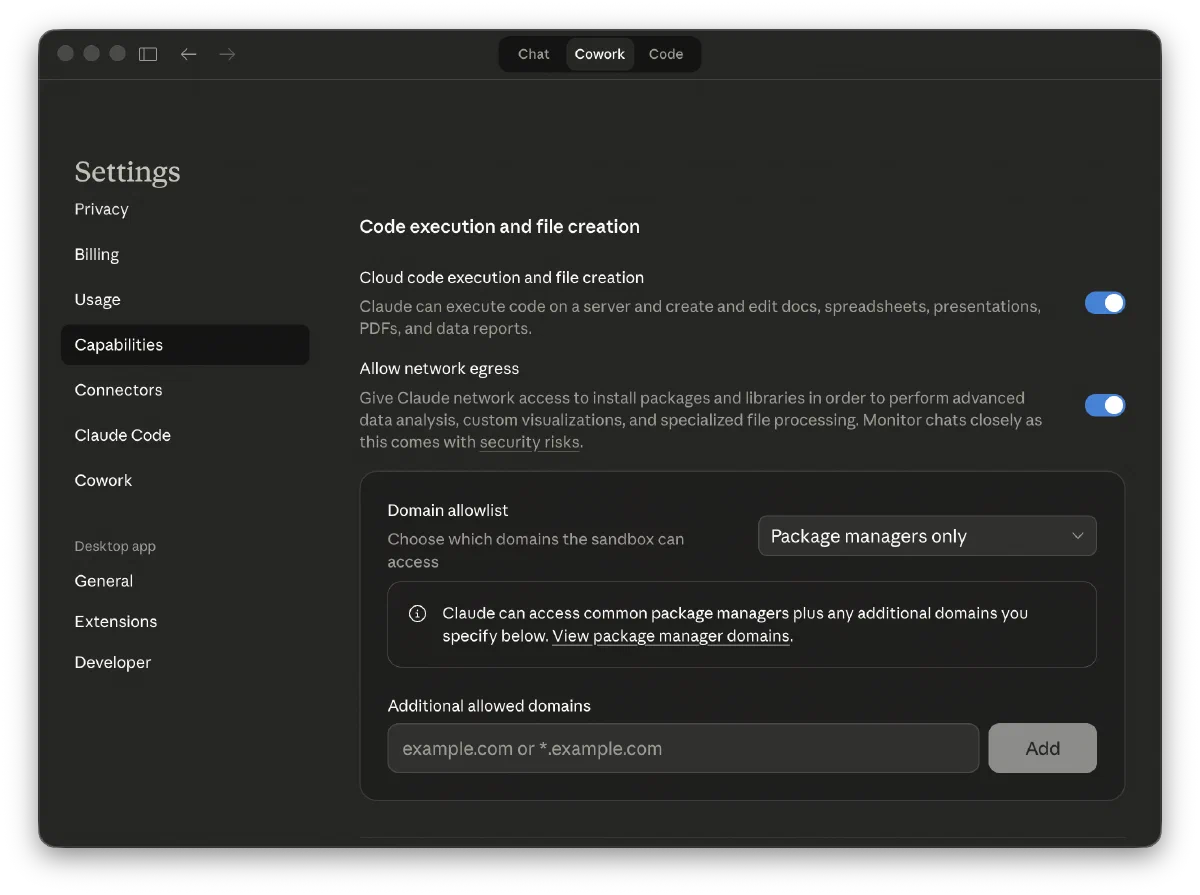Open View package manager domains link
This screenshot has height=895, width=1200.
[x=671, y=636]
